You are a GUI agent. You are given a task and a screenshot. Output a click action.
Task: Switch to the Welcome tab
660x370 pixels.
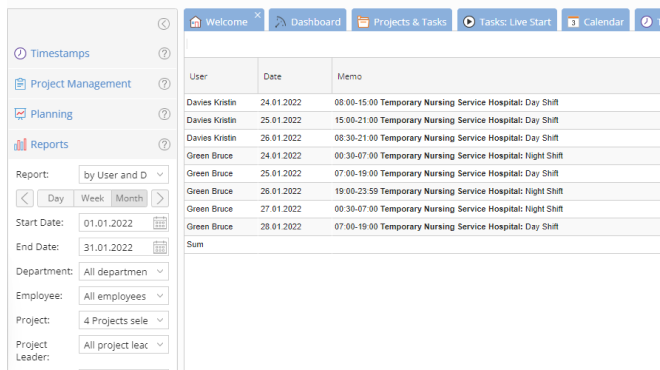(x=224, y=20)
